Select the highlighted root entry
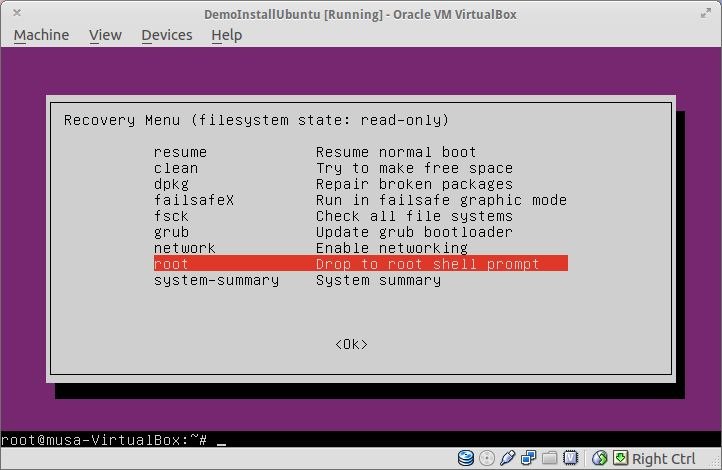Screen dimensions: 722x470 coord(361,264)
